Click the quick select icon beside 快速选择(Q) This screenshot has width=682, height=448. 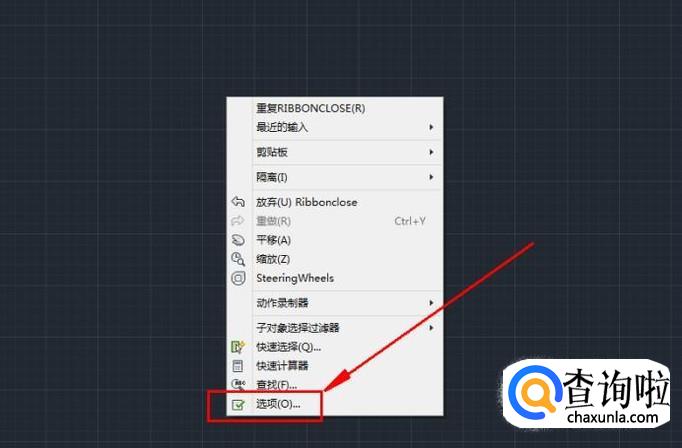coord(238,347)
